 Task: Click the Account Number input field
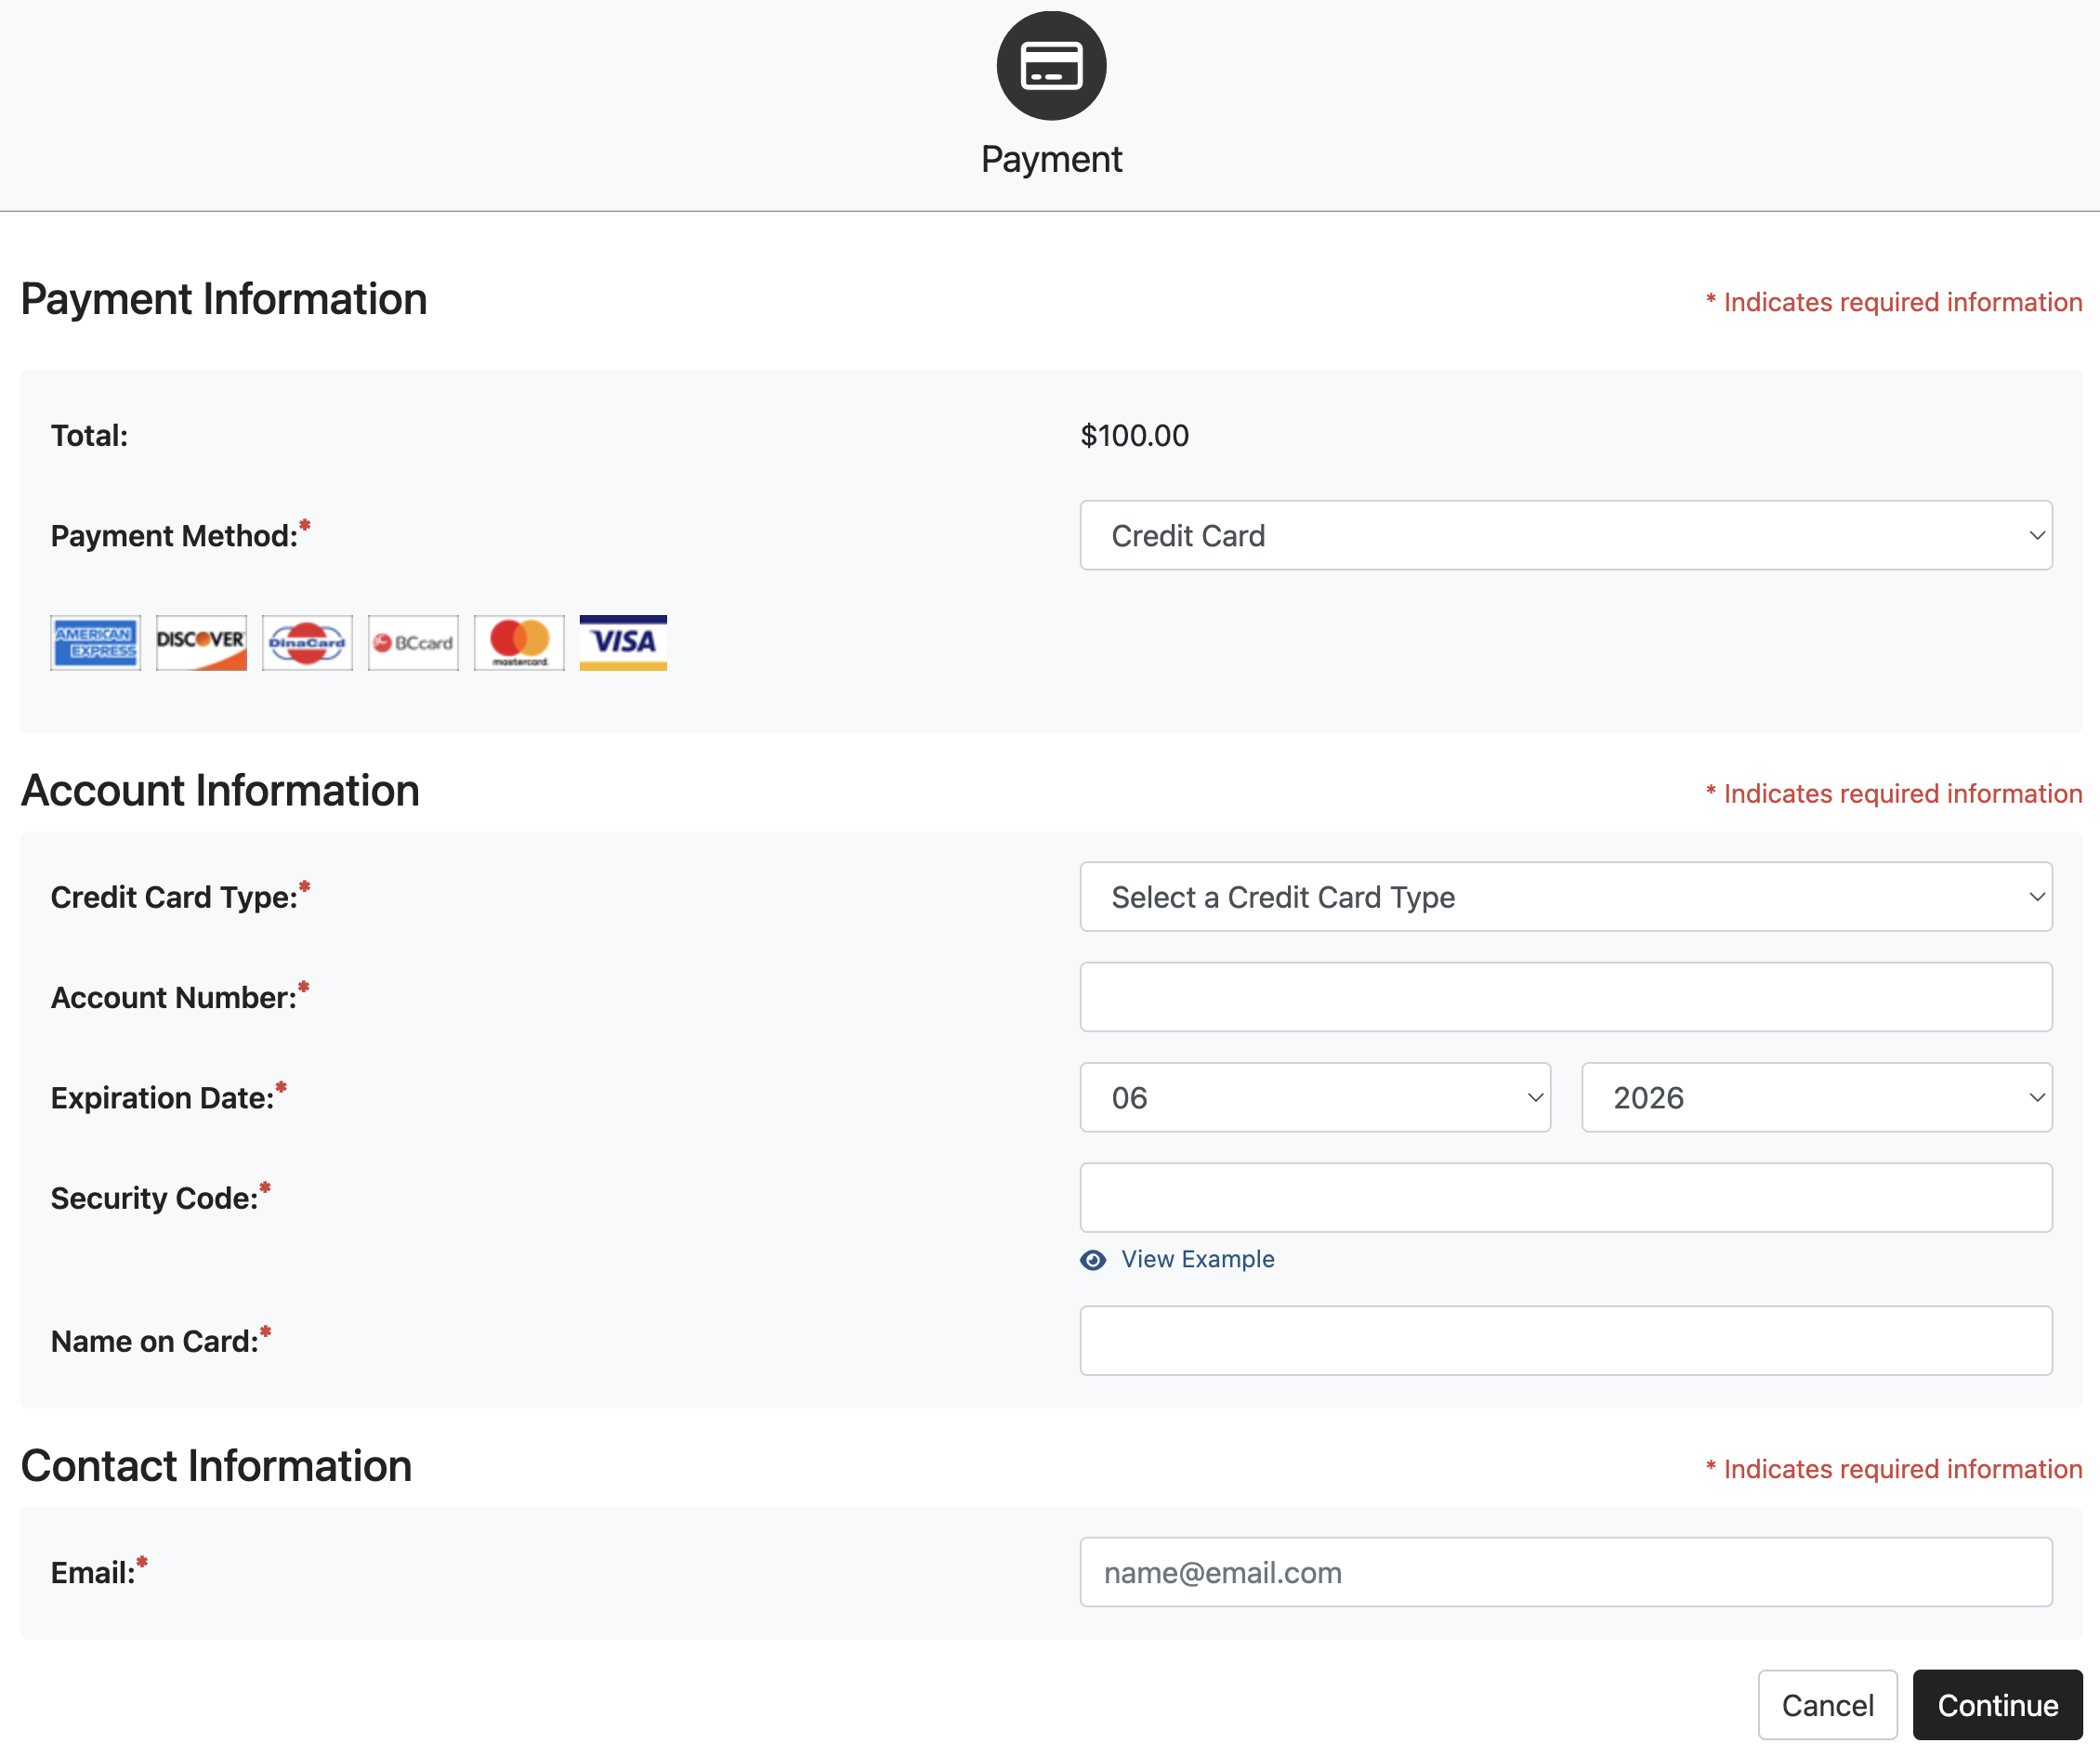[1566, 997]
